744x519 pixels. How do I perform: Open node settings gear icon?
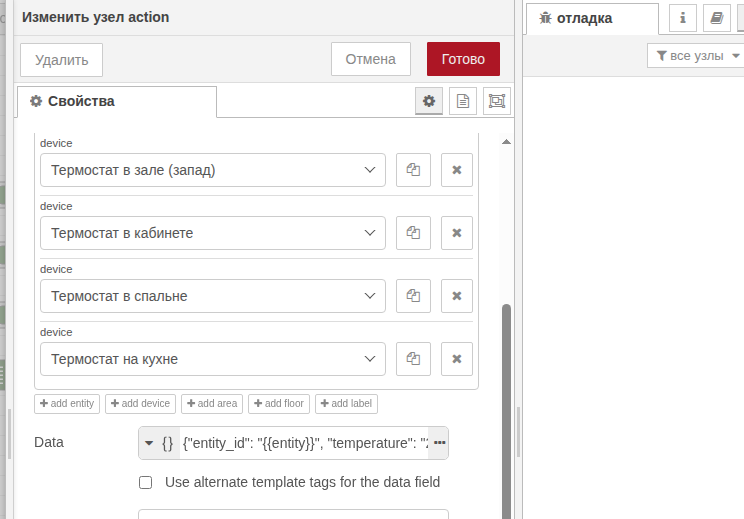pyautogui.click(x=429, y=101)
